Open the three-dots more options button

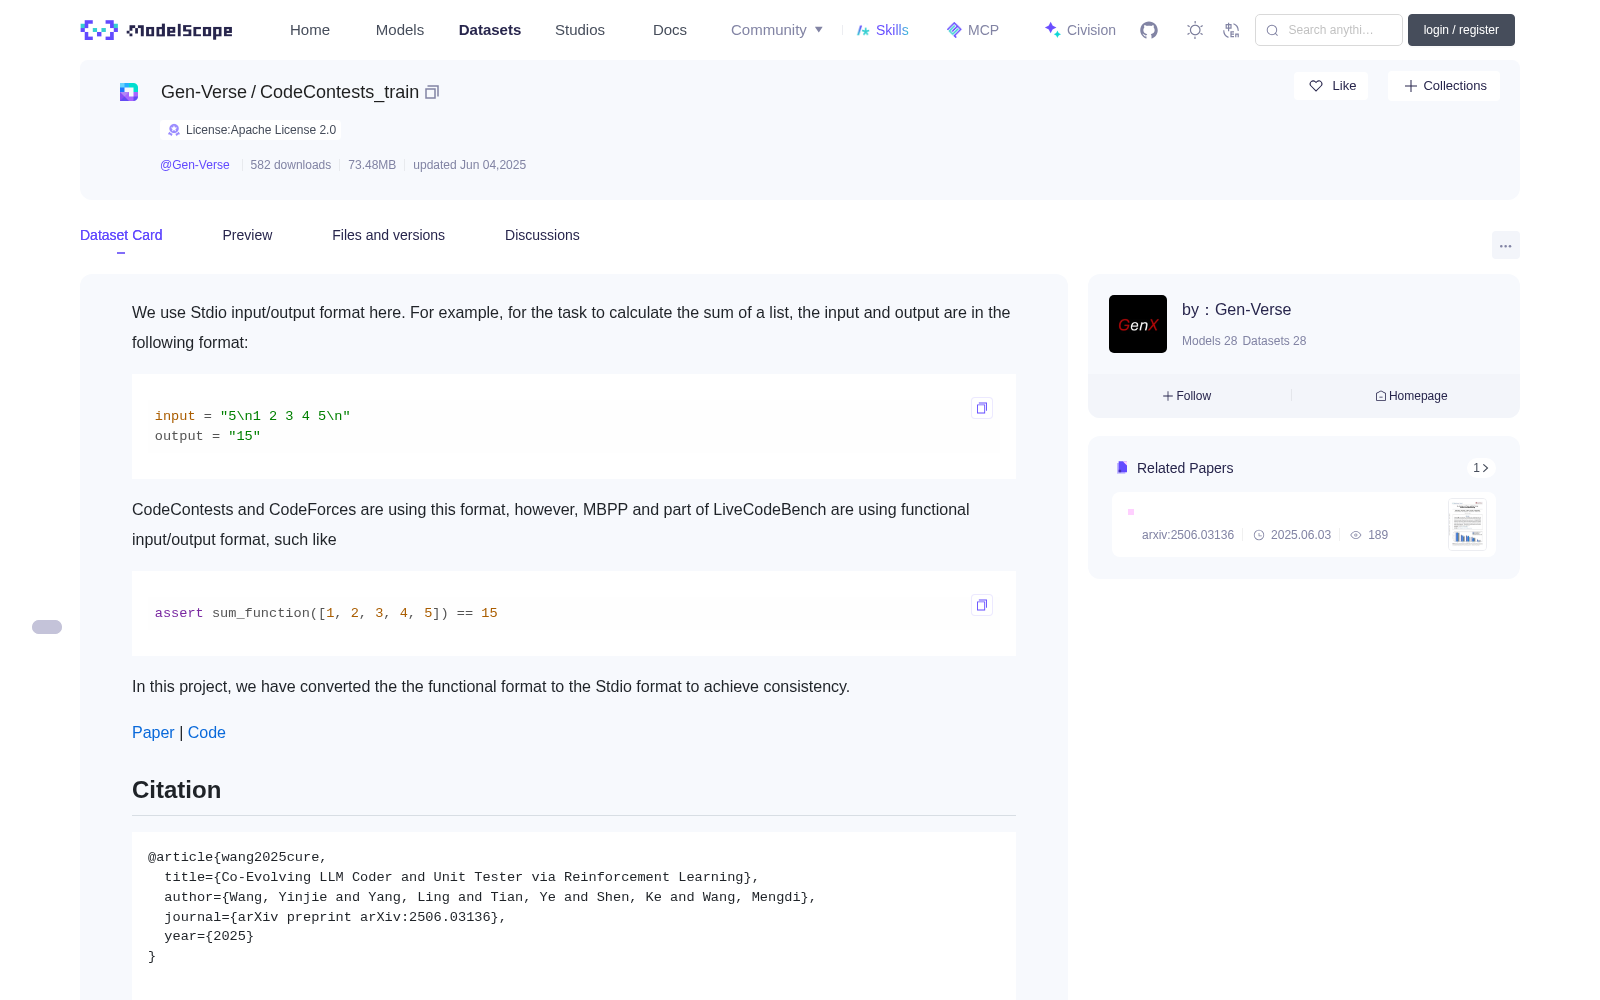[x=1505, y=246]
